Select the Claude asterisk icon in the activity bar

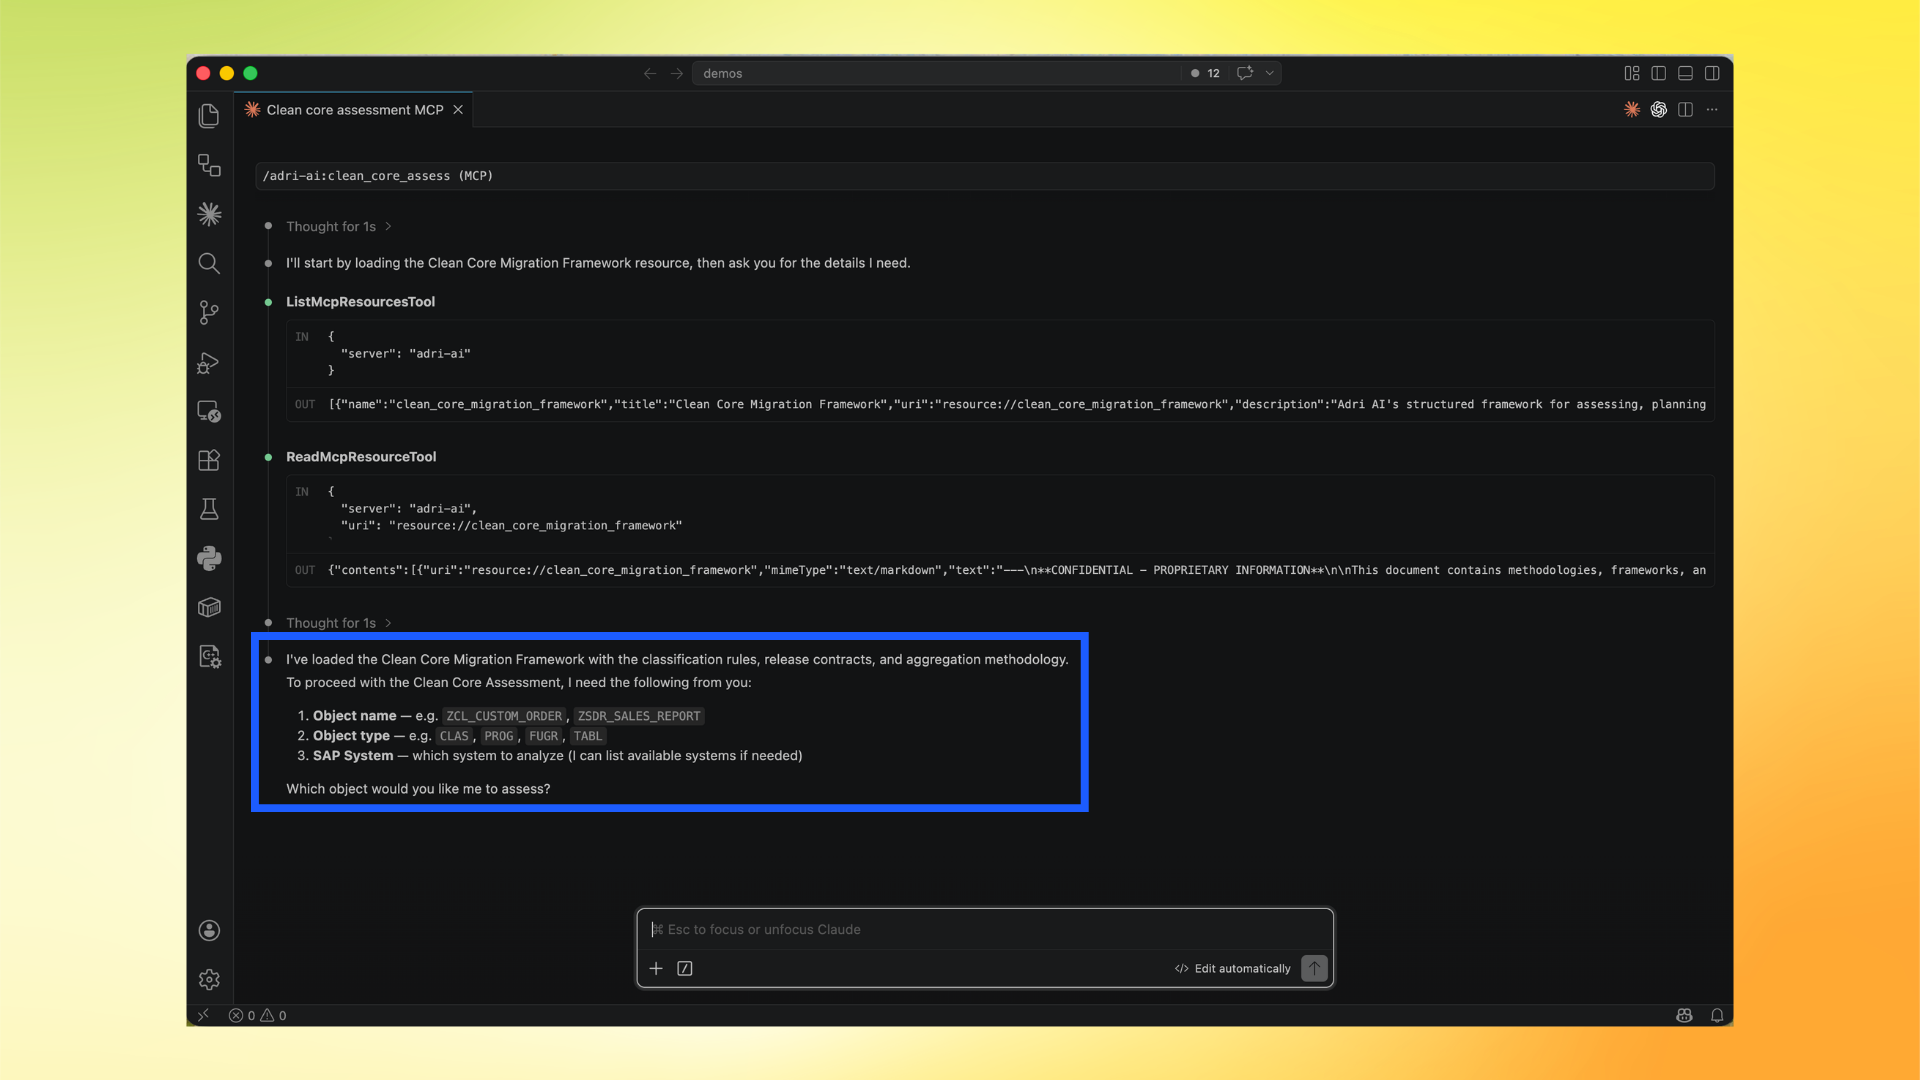pyautogui.click(x=209, y=213)
